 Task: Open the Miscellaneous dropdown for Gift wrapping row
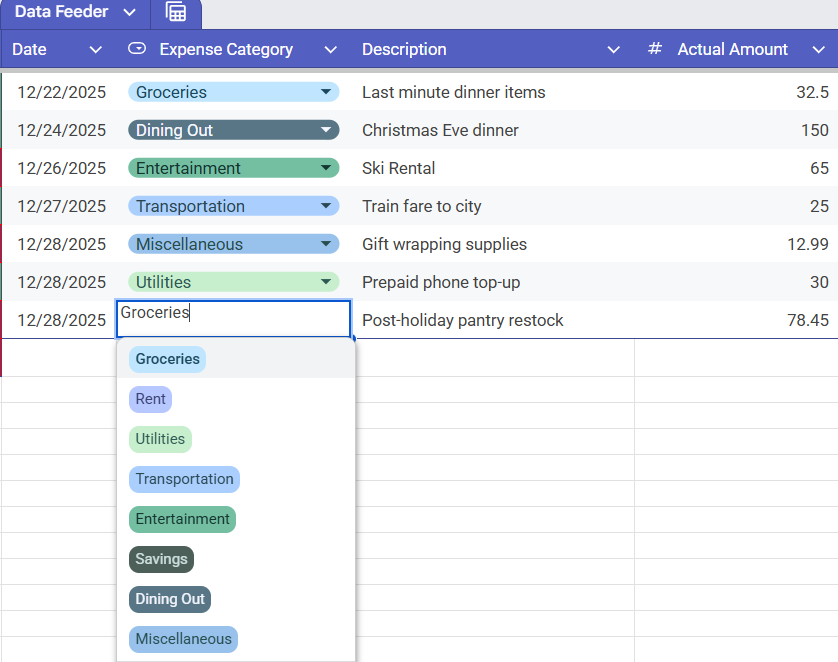point(325,244)
